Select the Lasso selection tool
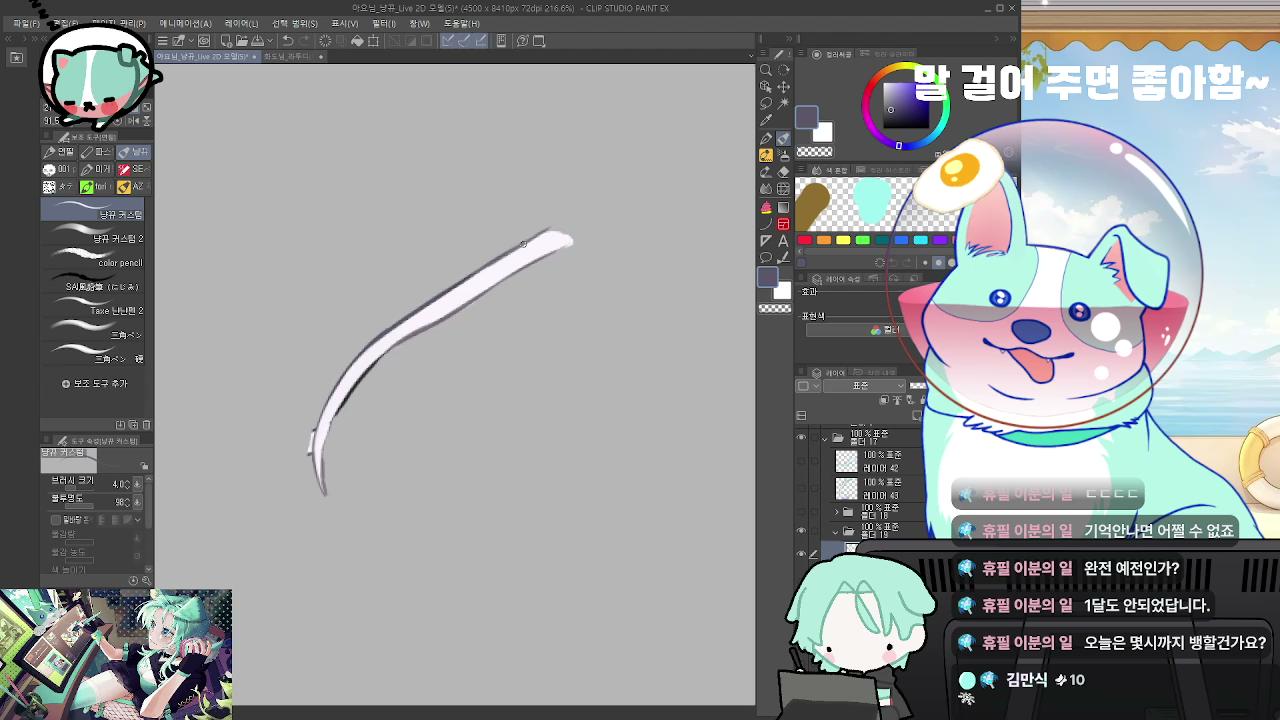 pos(766,104)
